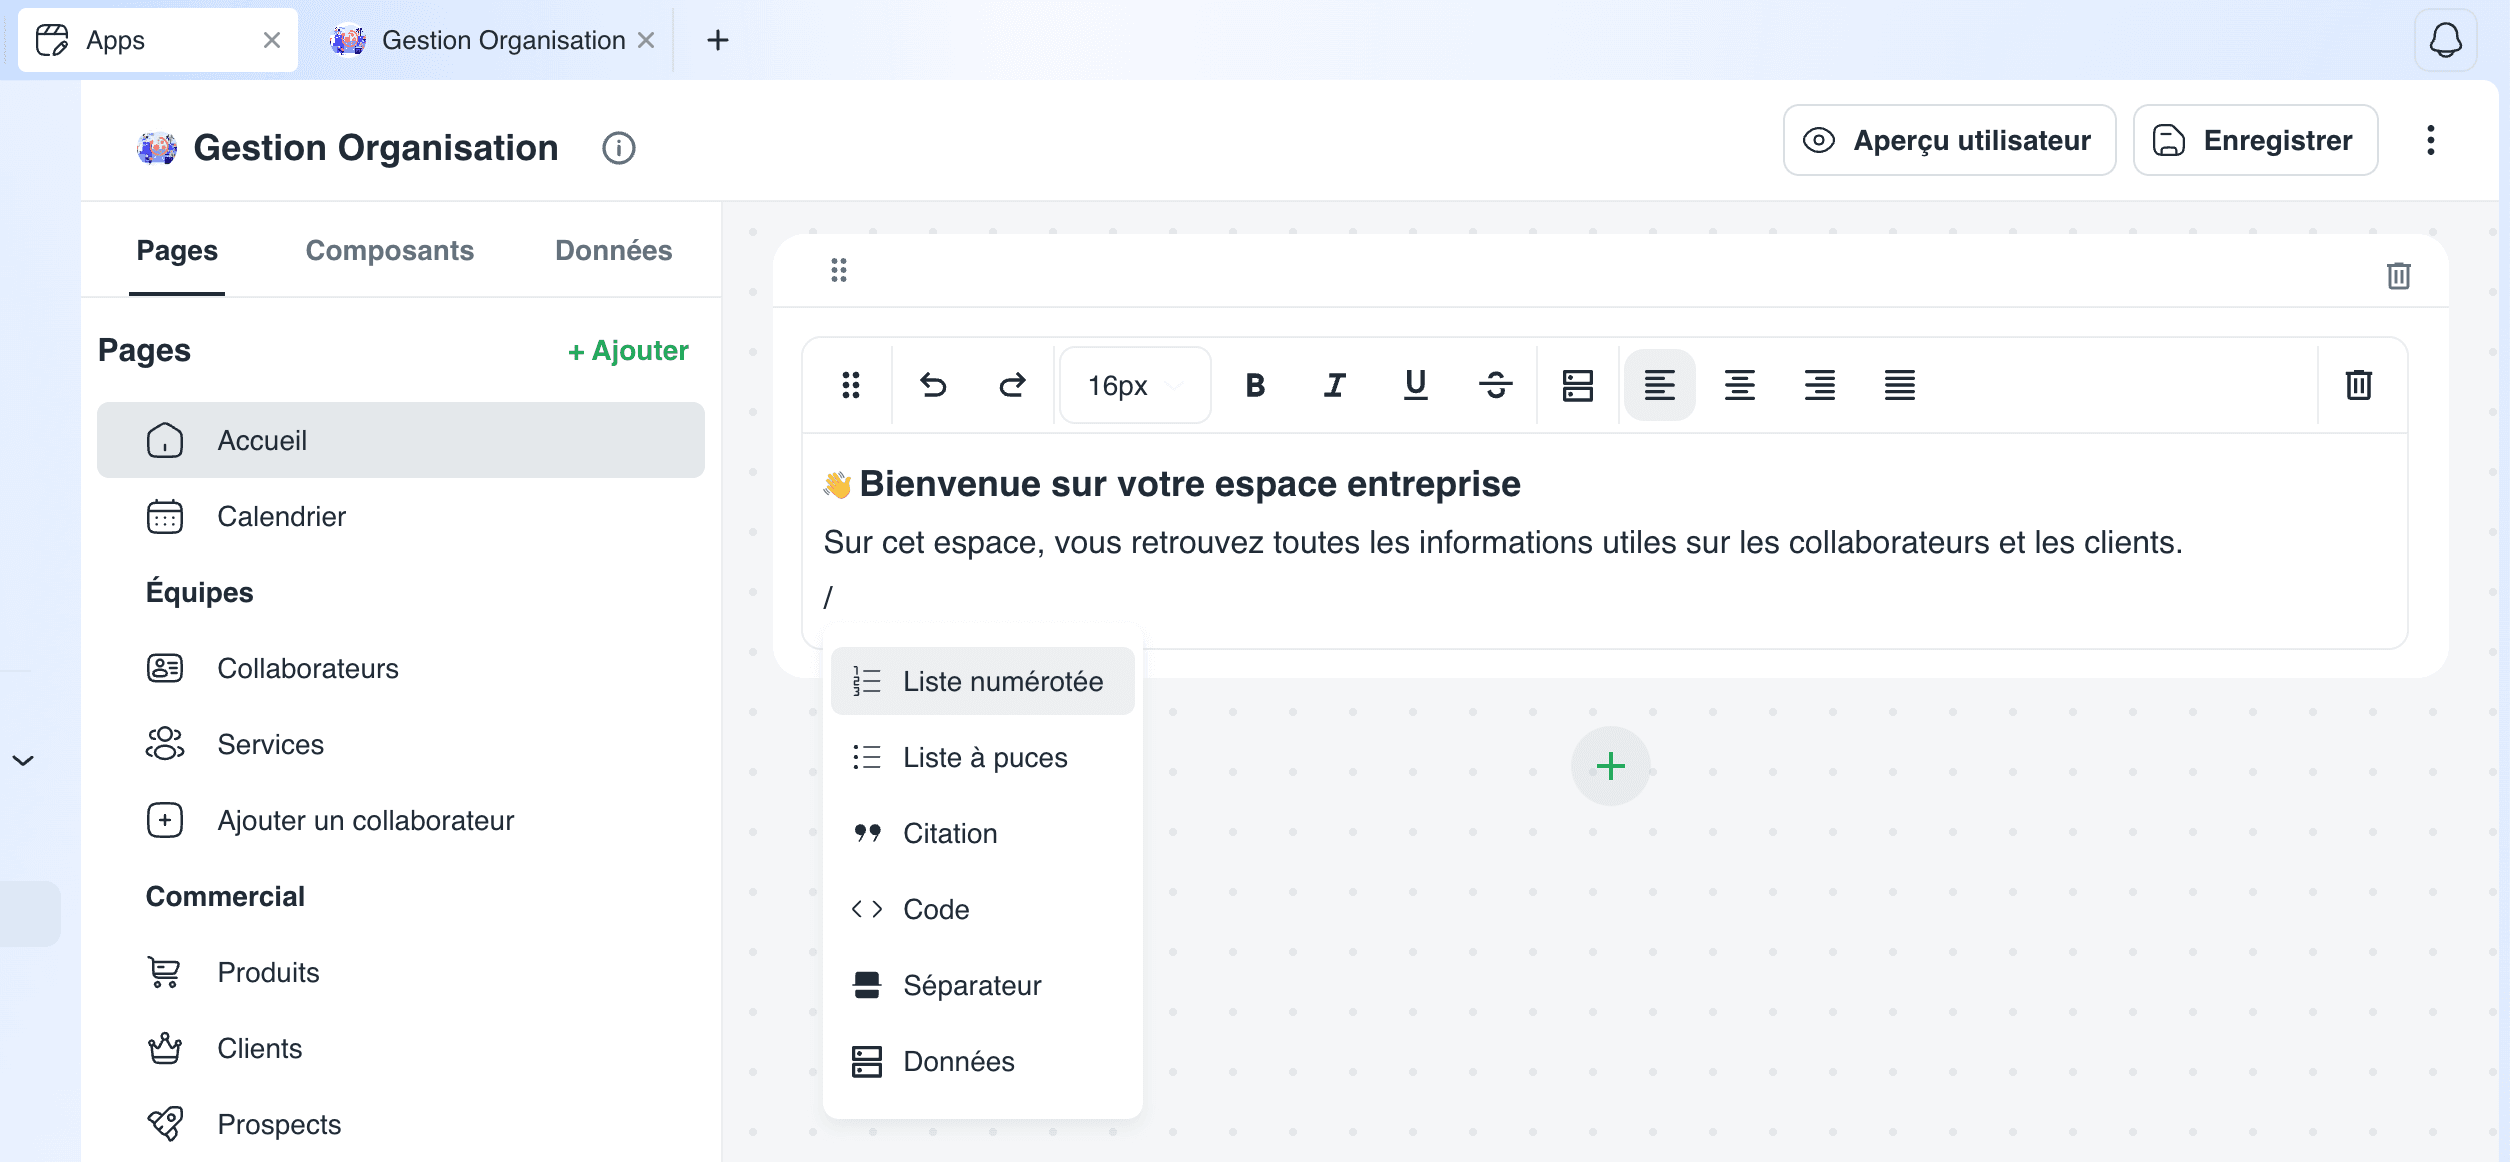Image resolution: width=2510 pixels, height=1162 pixels.
Task: Click Enregistrer to save
Action: click(2255, 140)
